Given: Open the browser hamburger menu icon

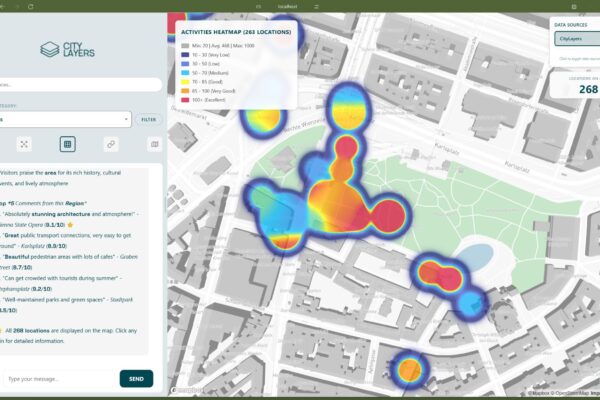Looking at the screenshot, I should point(590,6).
